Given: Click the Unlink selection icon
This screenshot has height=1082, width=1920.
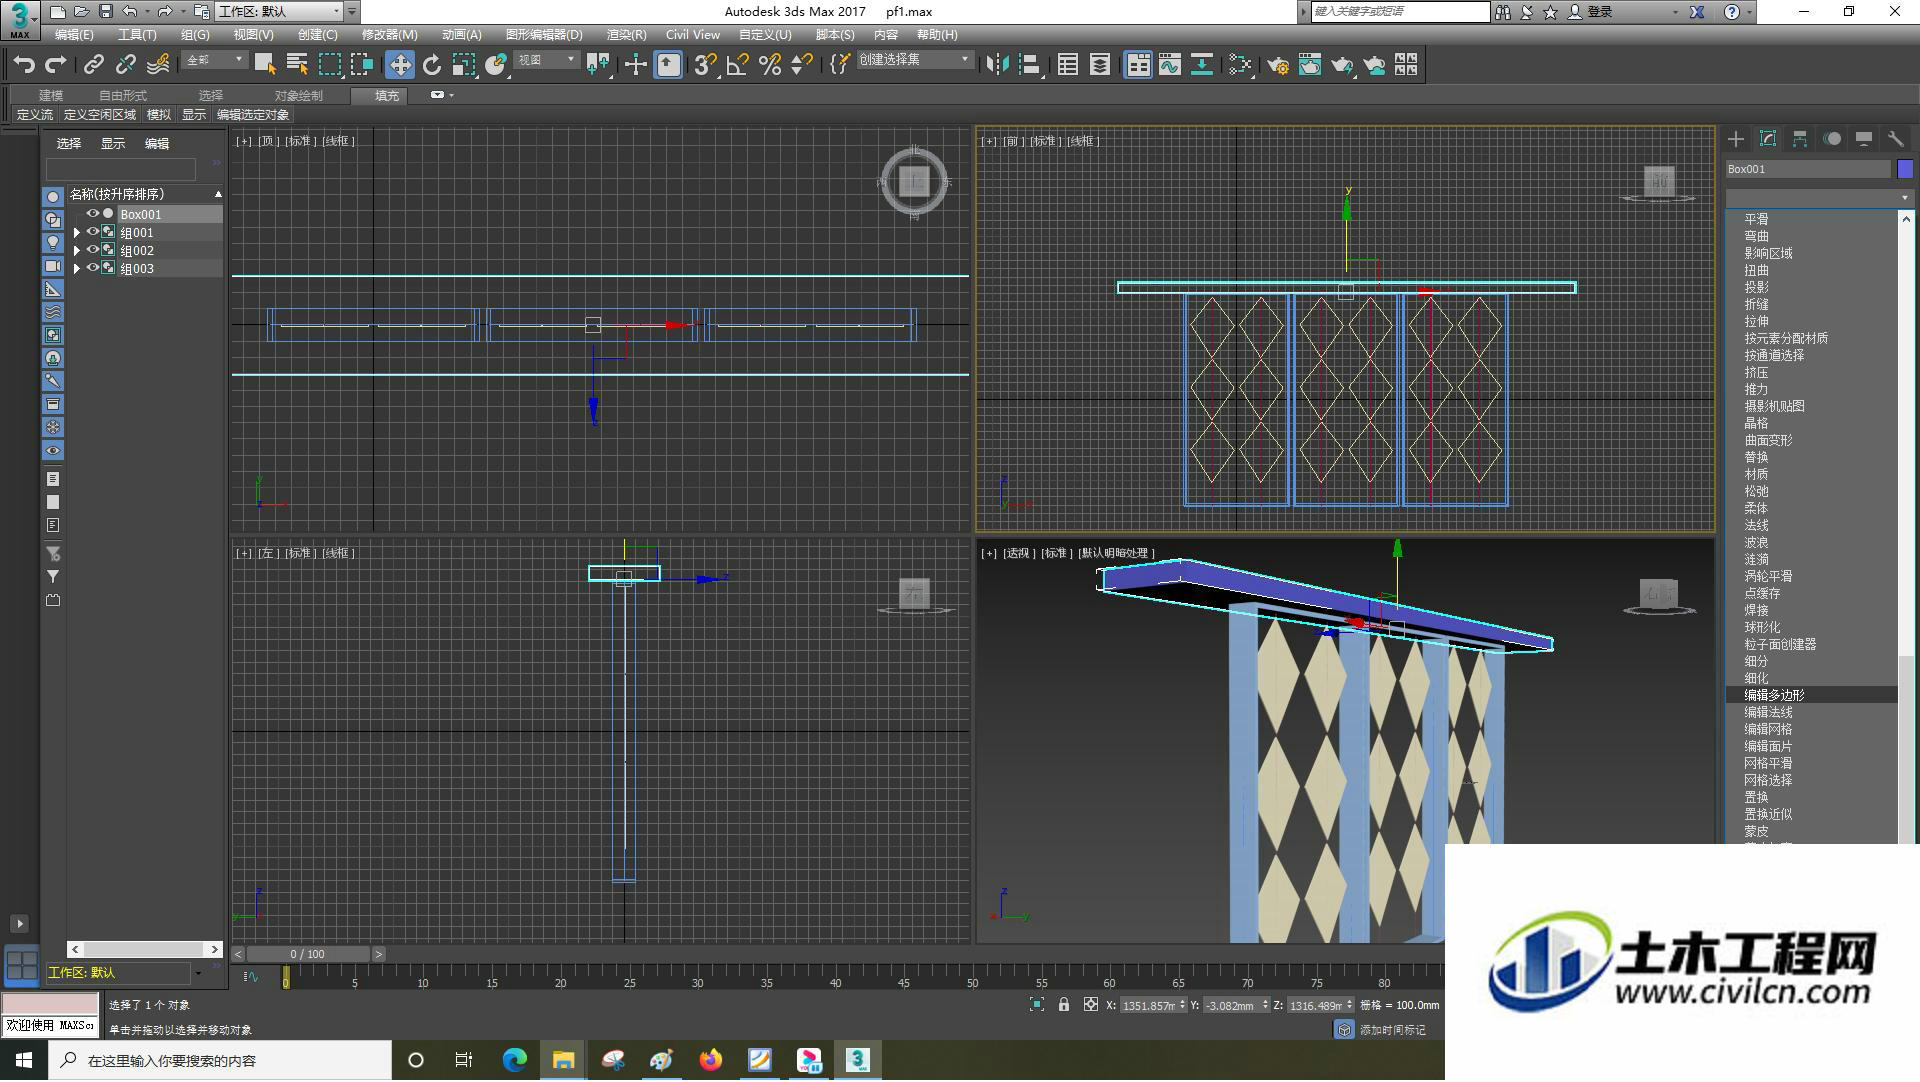Looking at the screenshot, I should pos(125,65).
